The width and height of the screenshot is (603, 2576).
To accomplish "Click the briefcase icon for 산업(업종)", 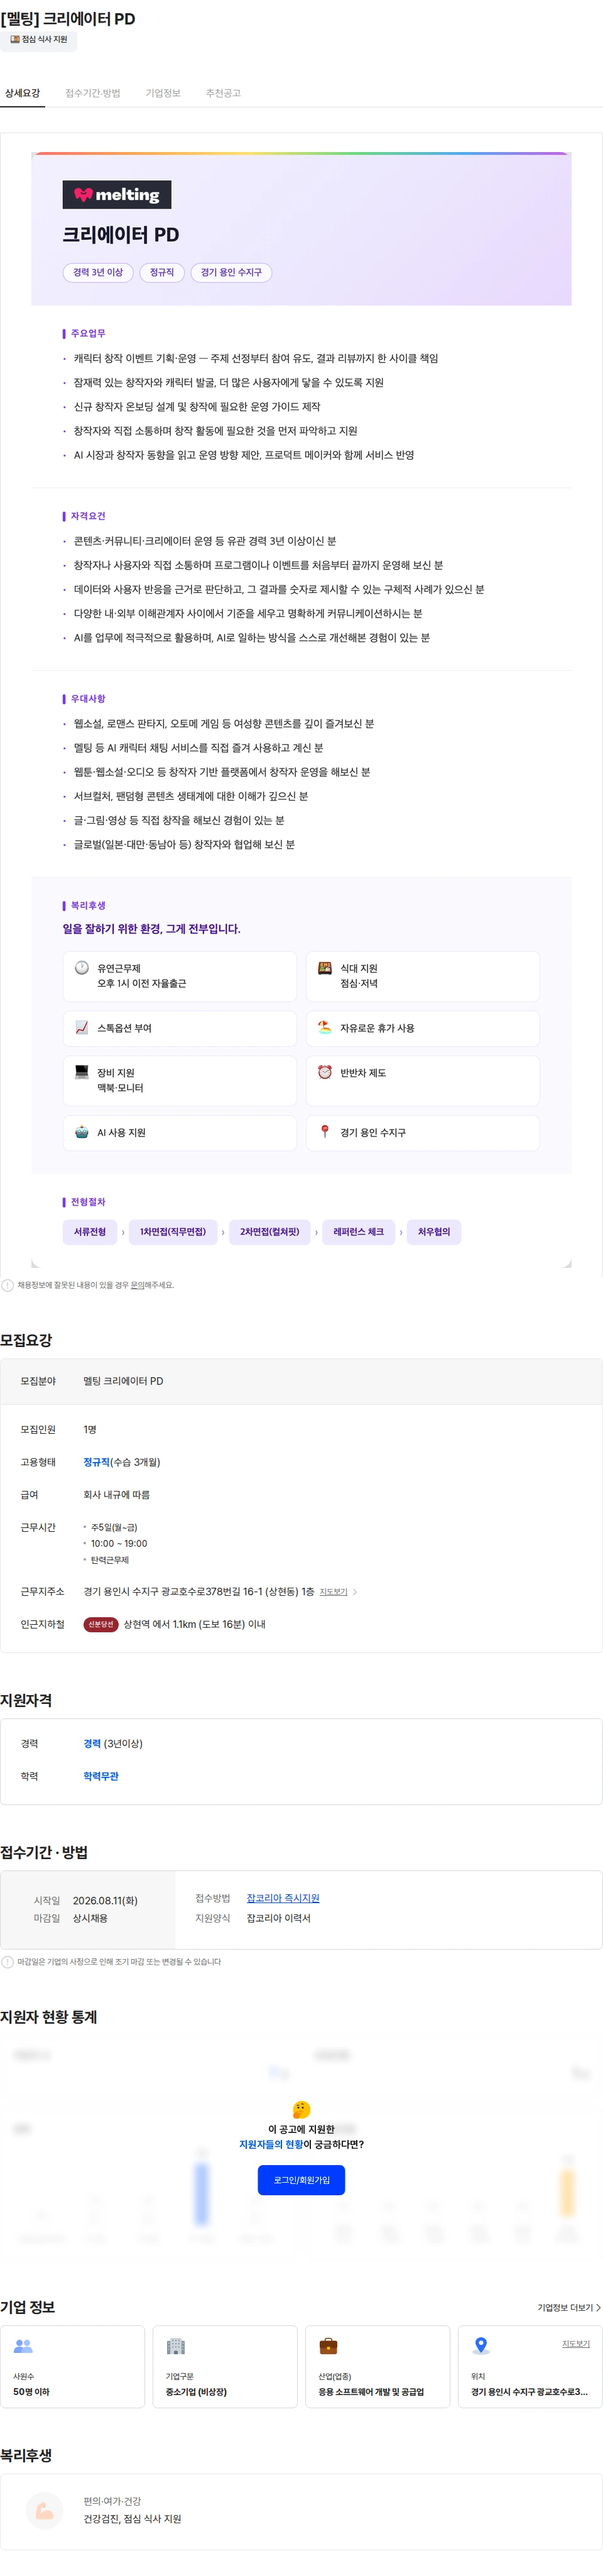I will (328, 2346).
